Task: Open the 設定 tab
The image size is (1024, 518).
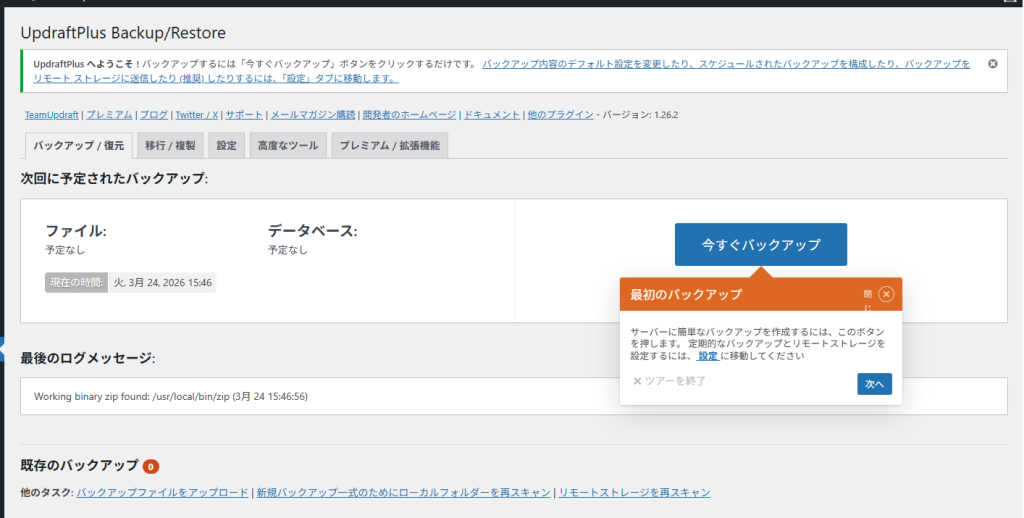Action: pos(227,146)
